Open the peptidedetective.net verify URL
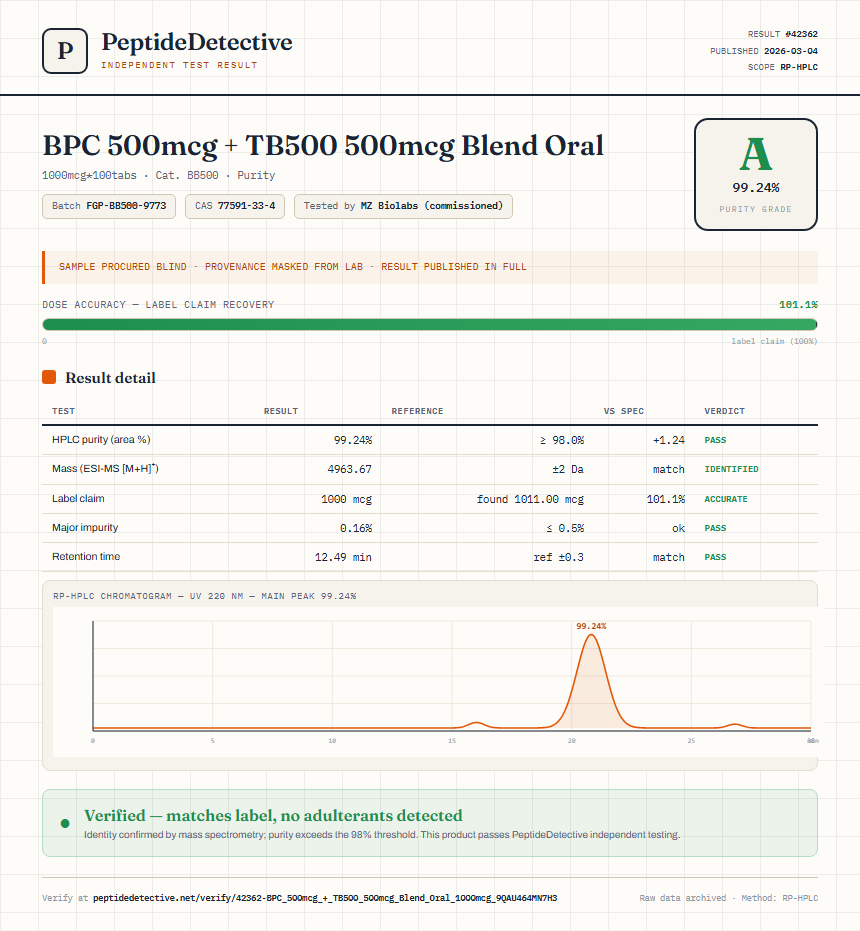The image size is (860, 931). (x=325, y=898)
